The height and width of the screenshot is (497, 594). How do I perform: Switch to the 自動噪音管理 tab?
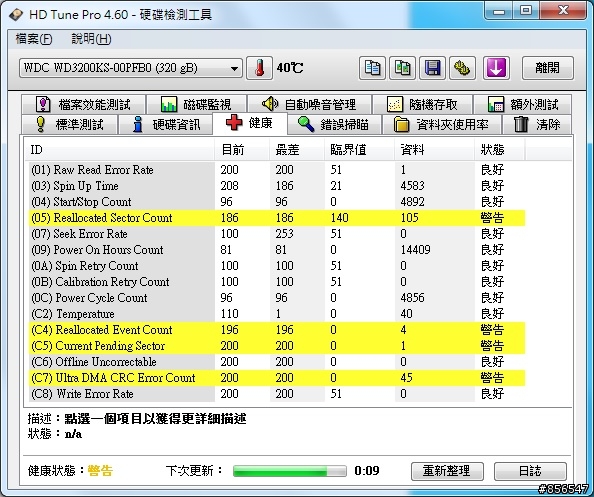tap(309, 104)
